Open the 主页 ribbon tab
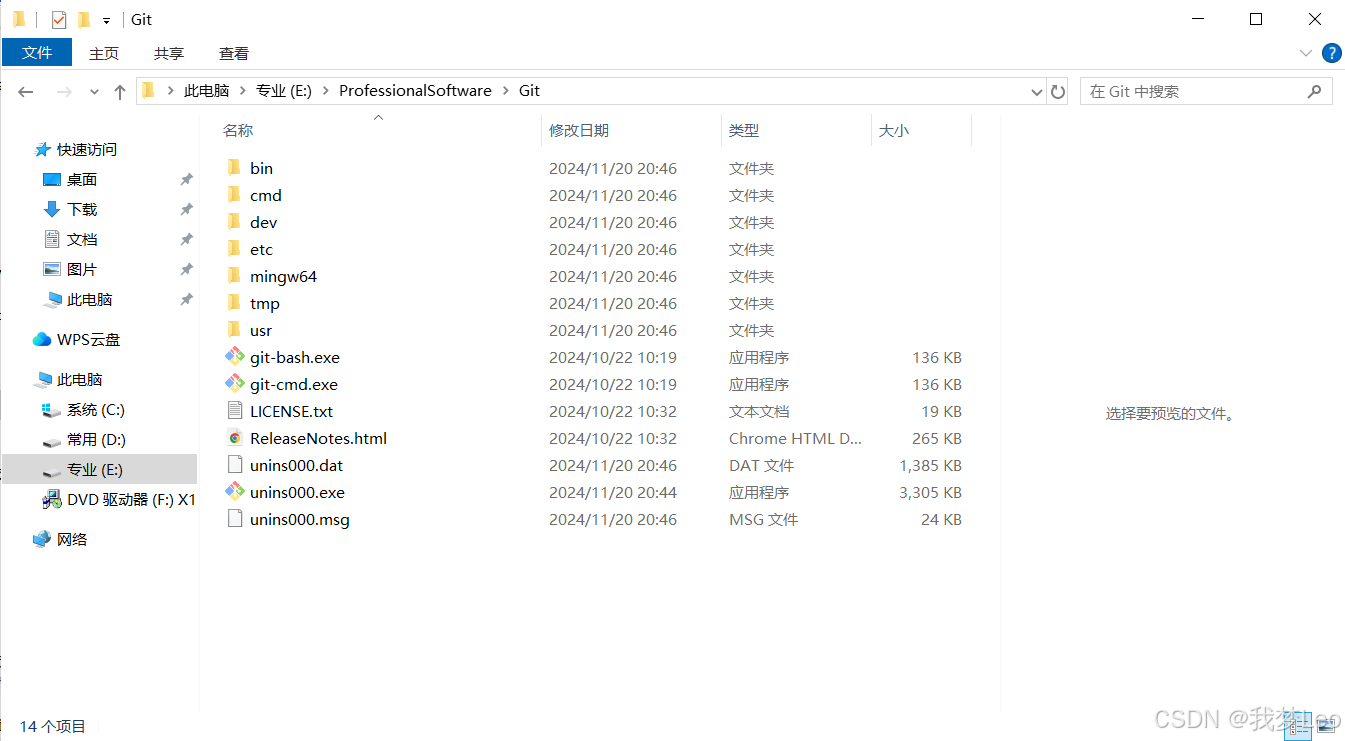 104,53
